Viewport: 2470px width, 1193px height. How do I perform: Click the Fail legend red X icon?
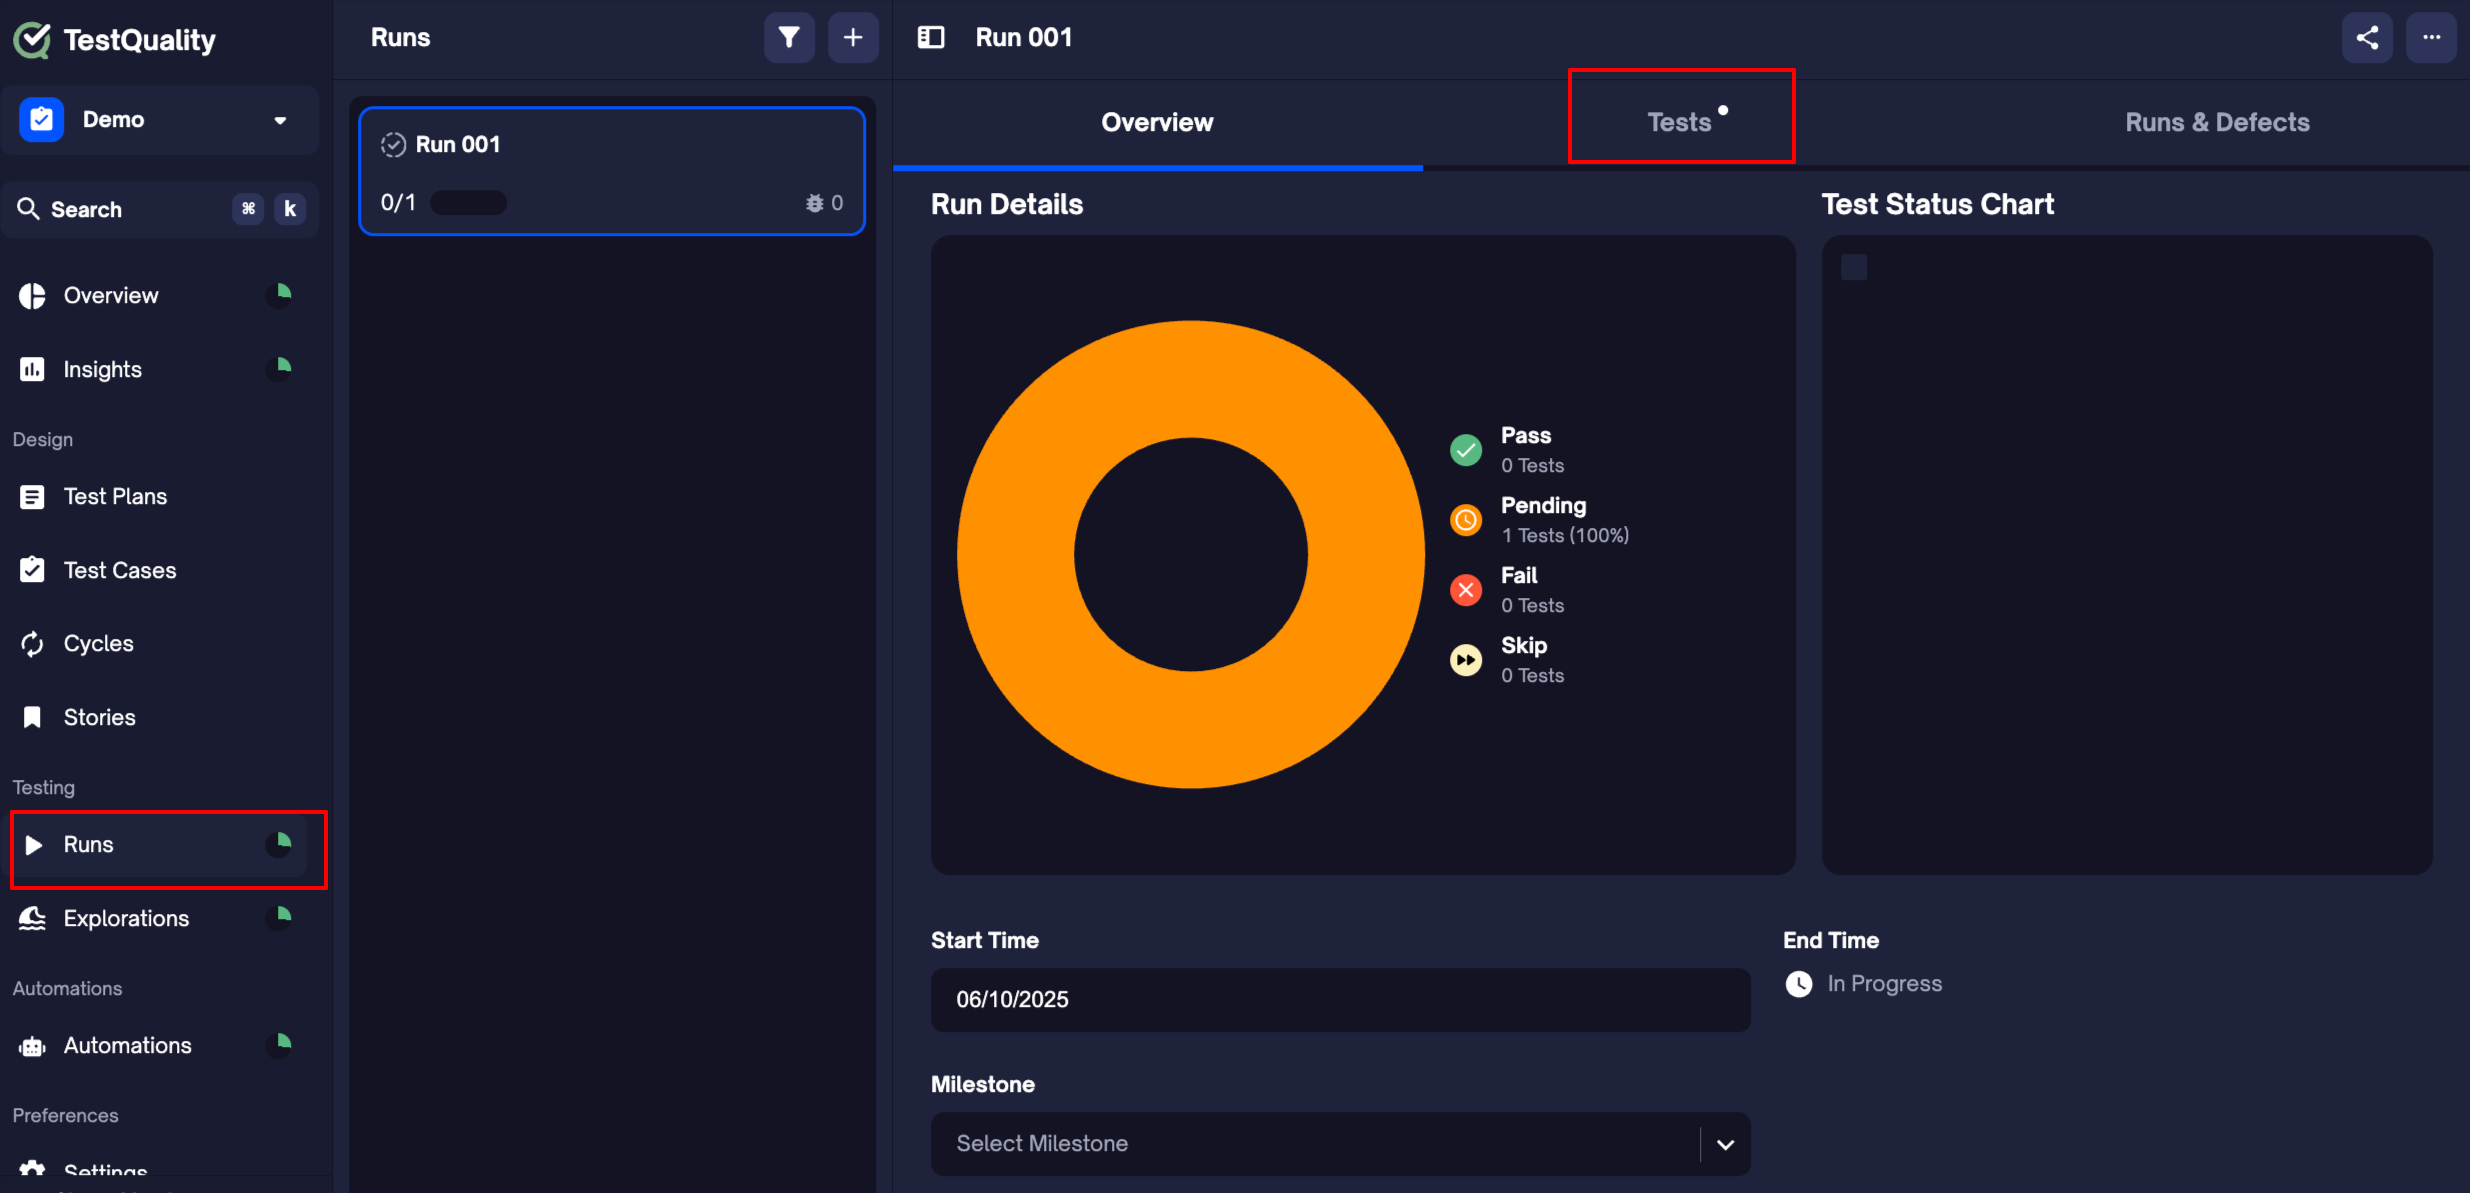[x=1466, y=590]
